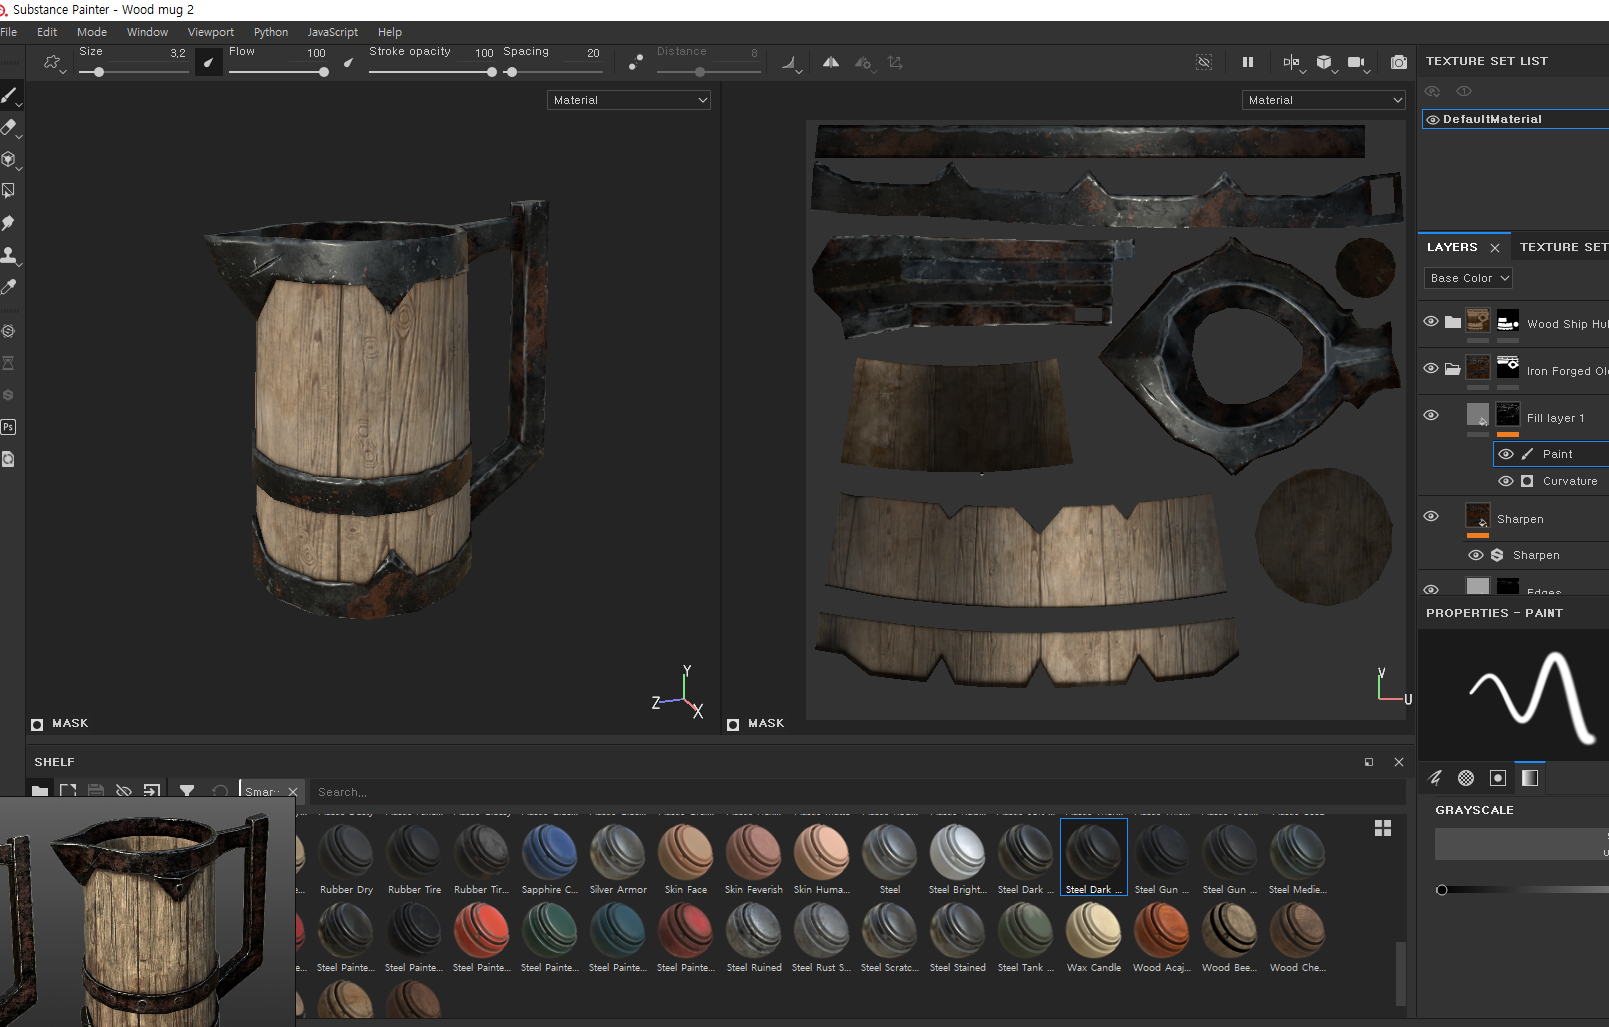This screenshot has width=1609, height=1027.
Task: Open the Base Color channel dropdown
Action: (1468, 278)
